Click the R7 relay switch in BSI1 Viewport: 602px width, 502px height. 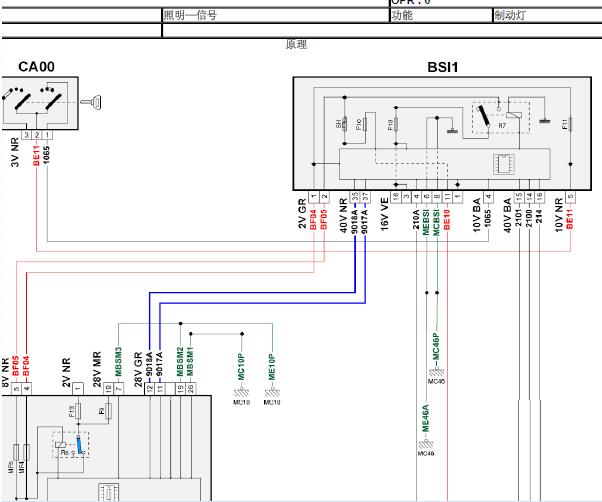click(483, 116)
